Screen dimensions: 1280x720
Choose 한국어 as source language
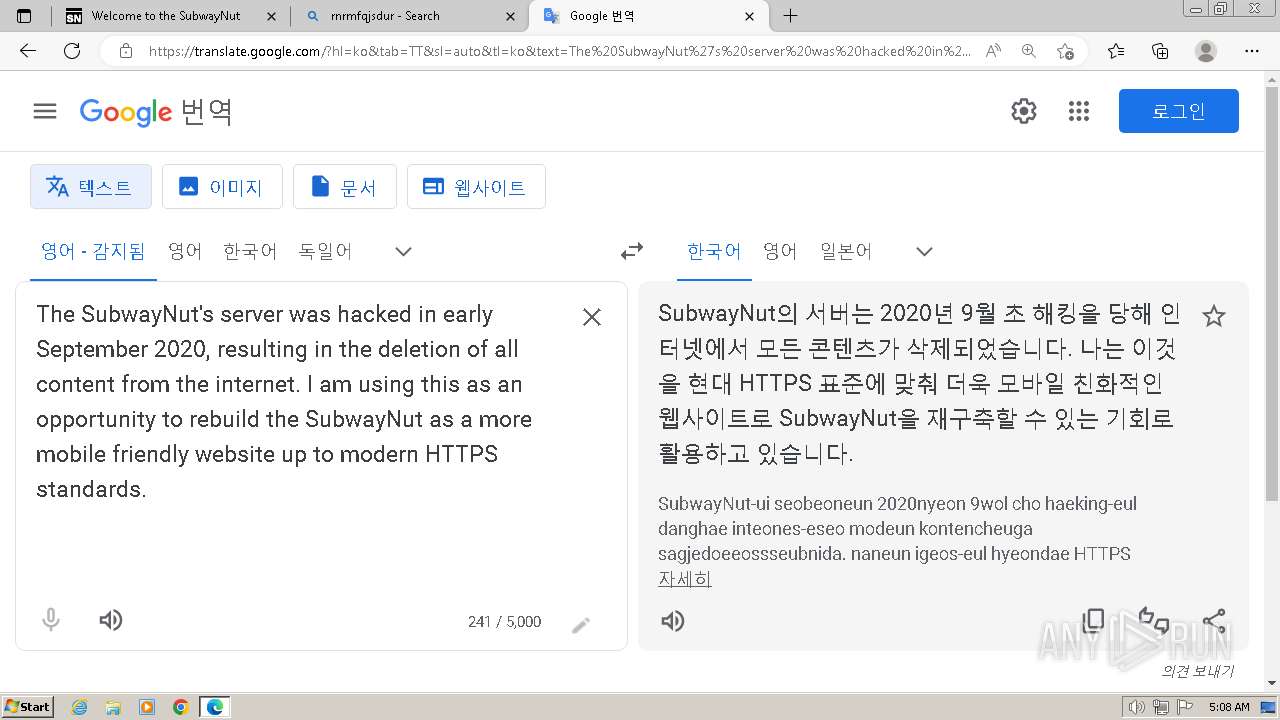[250, 251]
